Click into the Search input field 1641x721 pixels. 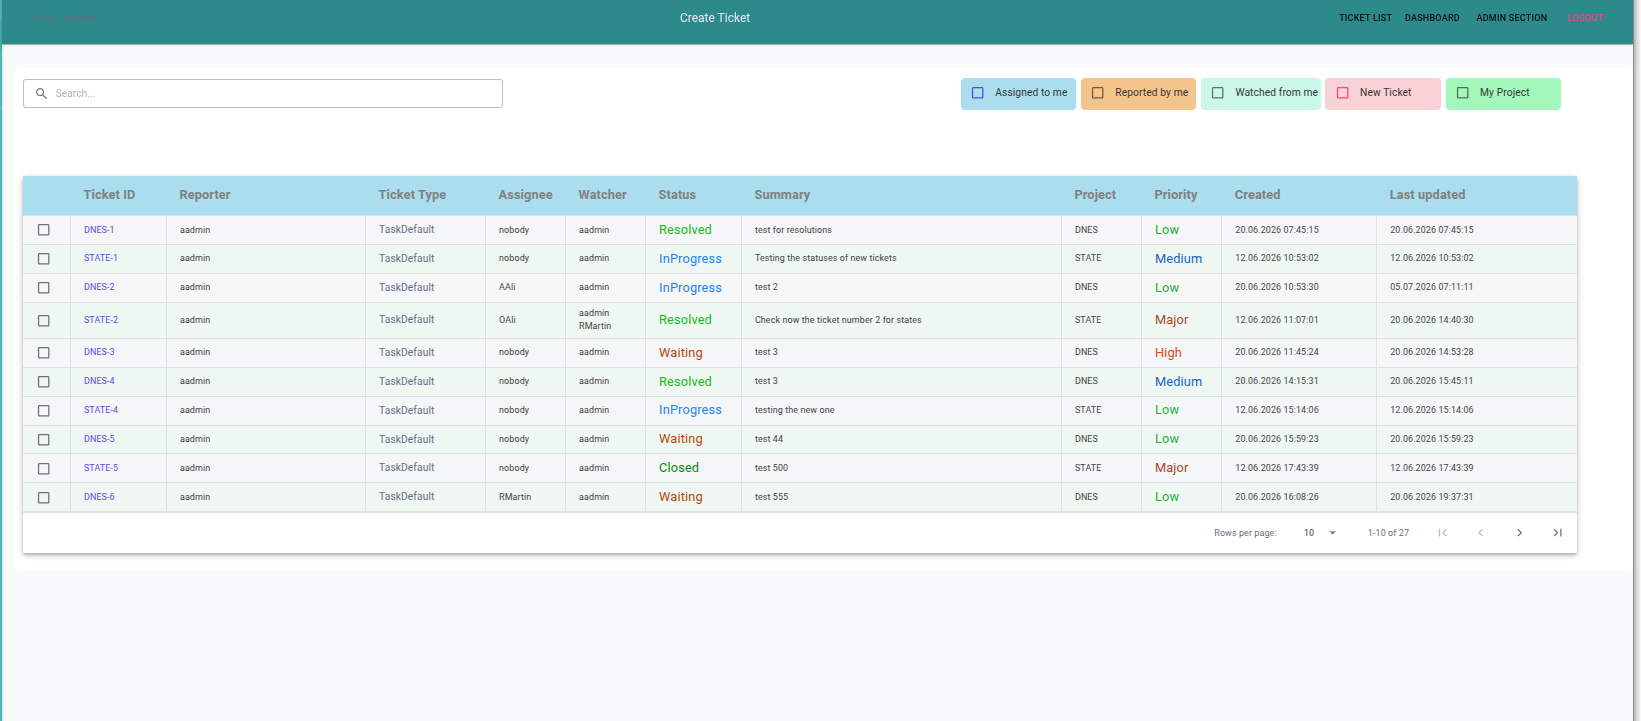263,93
